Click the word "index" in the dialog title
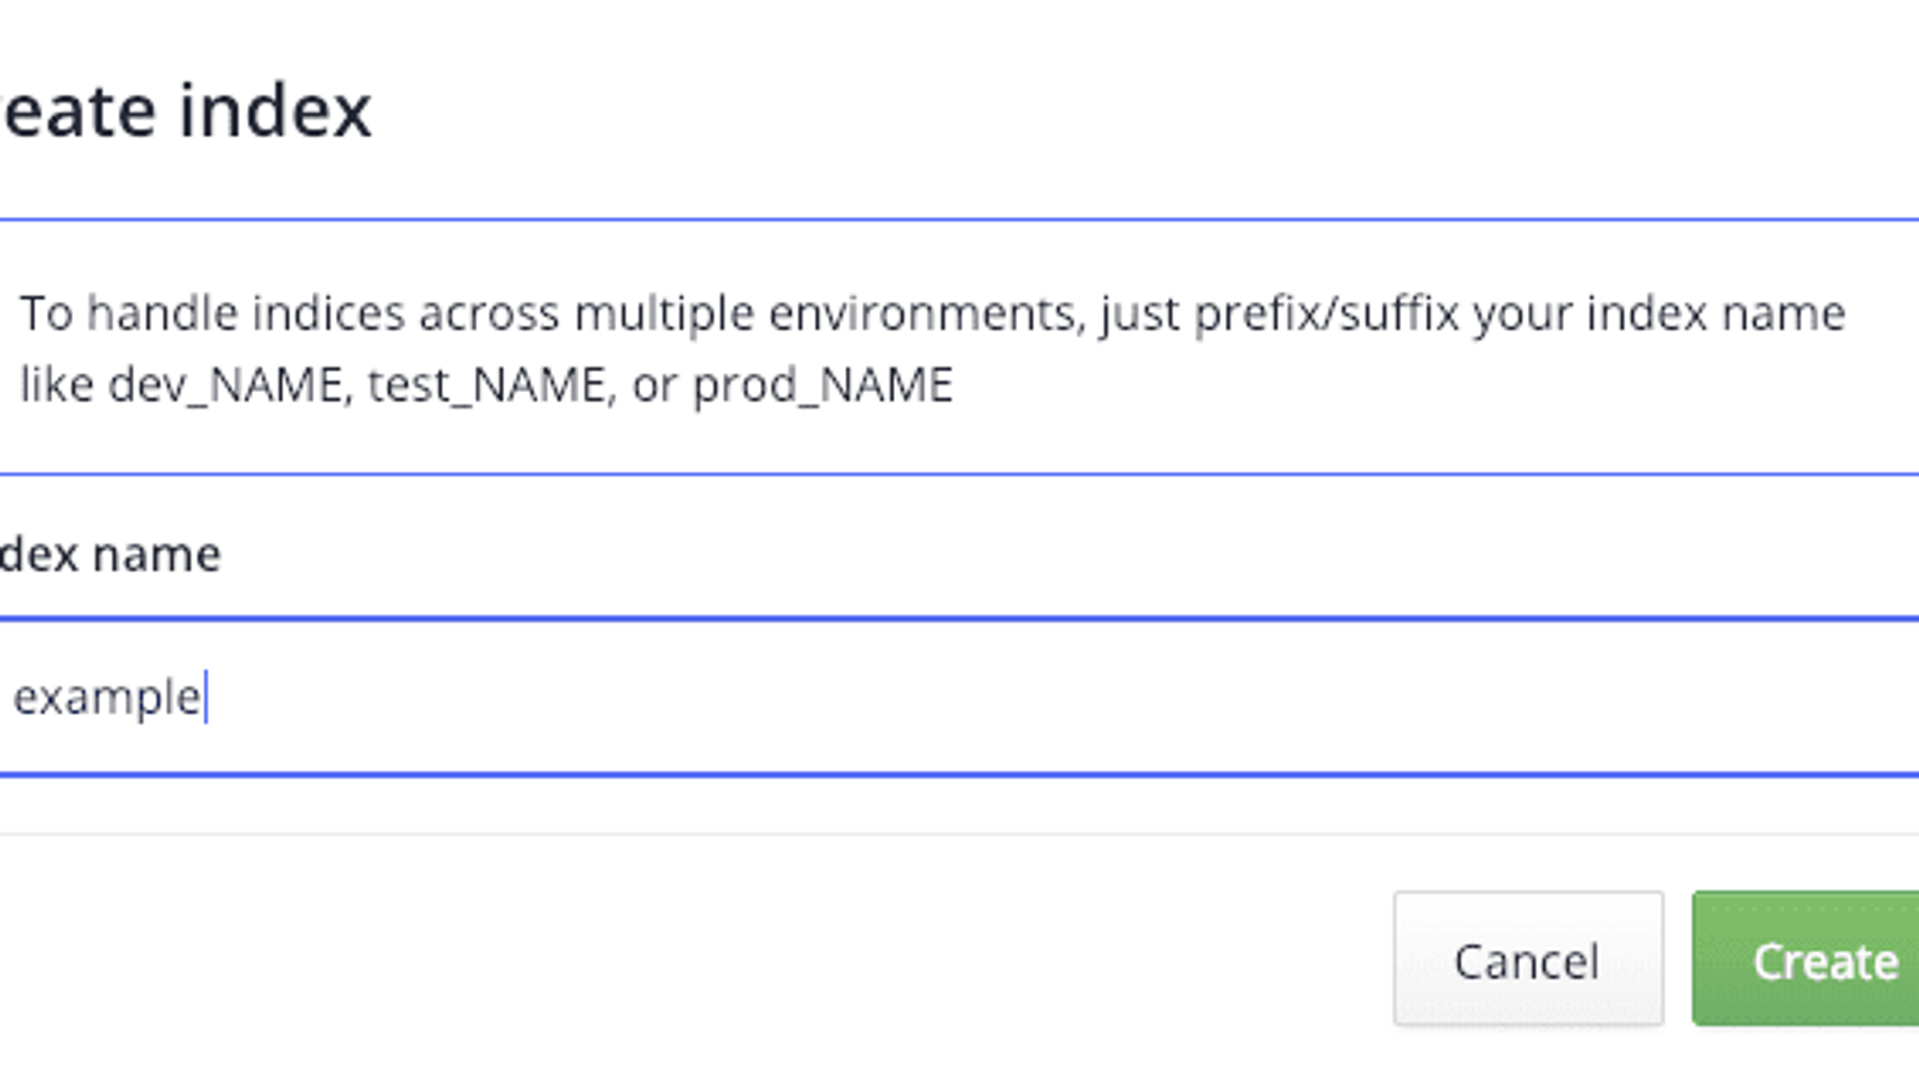 pos(275,110)
